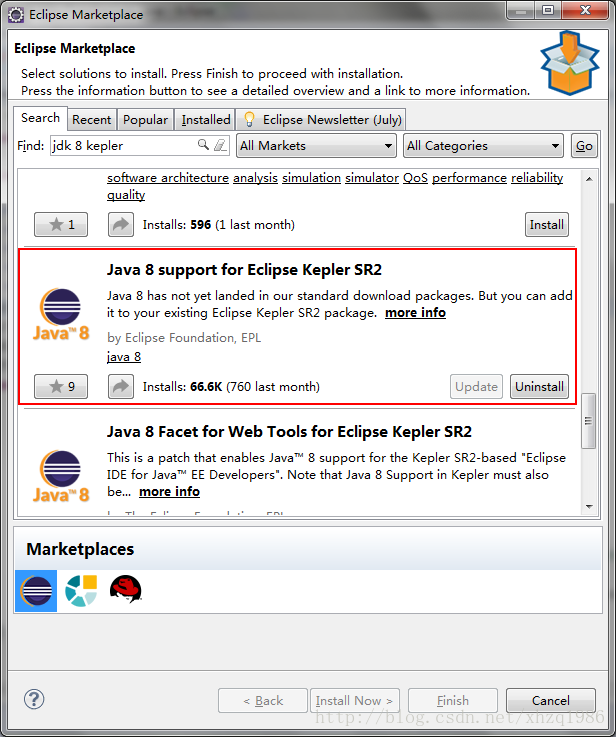Click the reliability tag link
The image size is (616, 737).
pos(537,178)
